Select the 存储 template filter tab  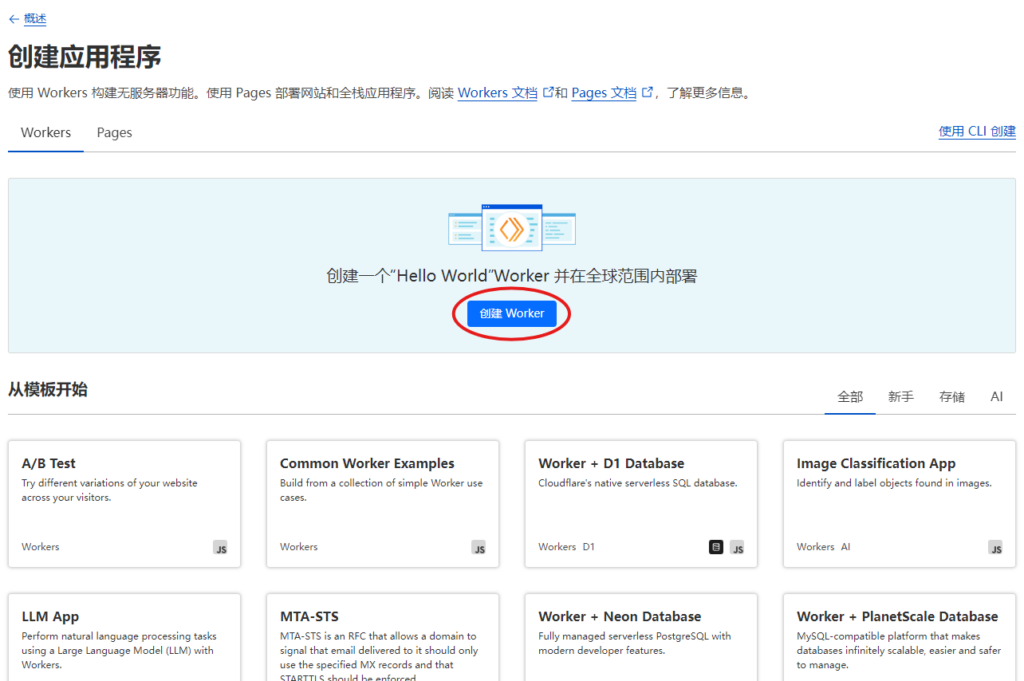tap(952, 396)
